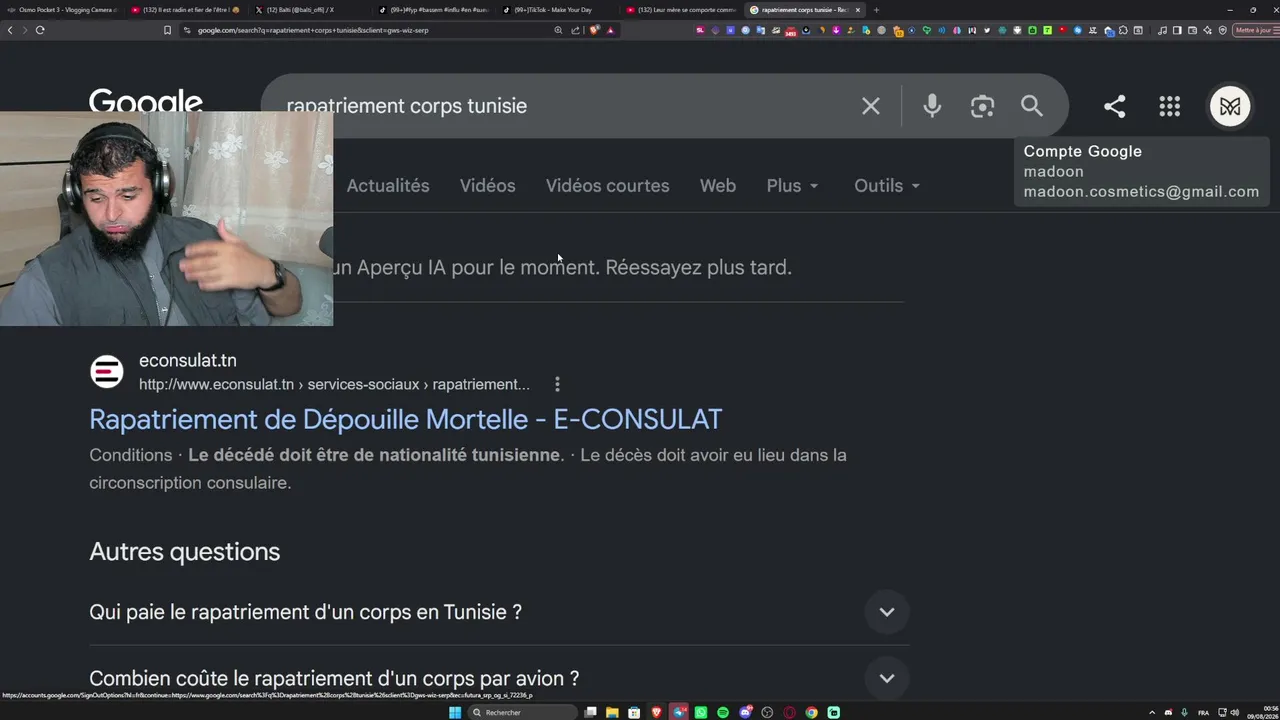Open the Google apps grid
1280x720 pixels.
tap(1170, 106)
